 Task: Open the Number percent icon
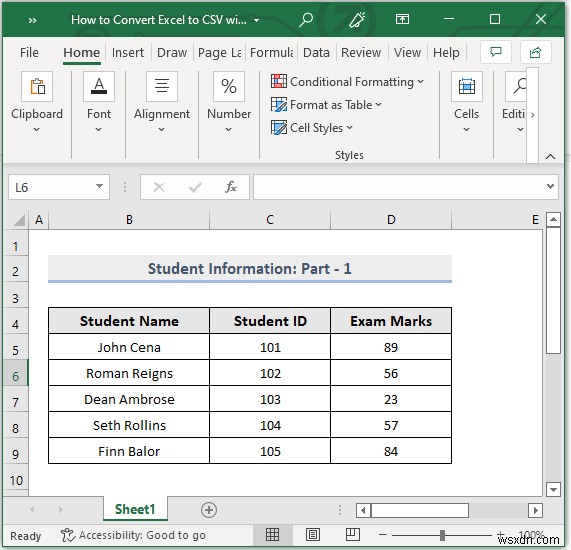click(229, 86)
